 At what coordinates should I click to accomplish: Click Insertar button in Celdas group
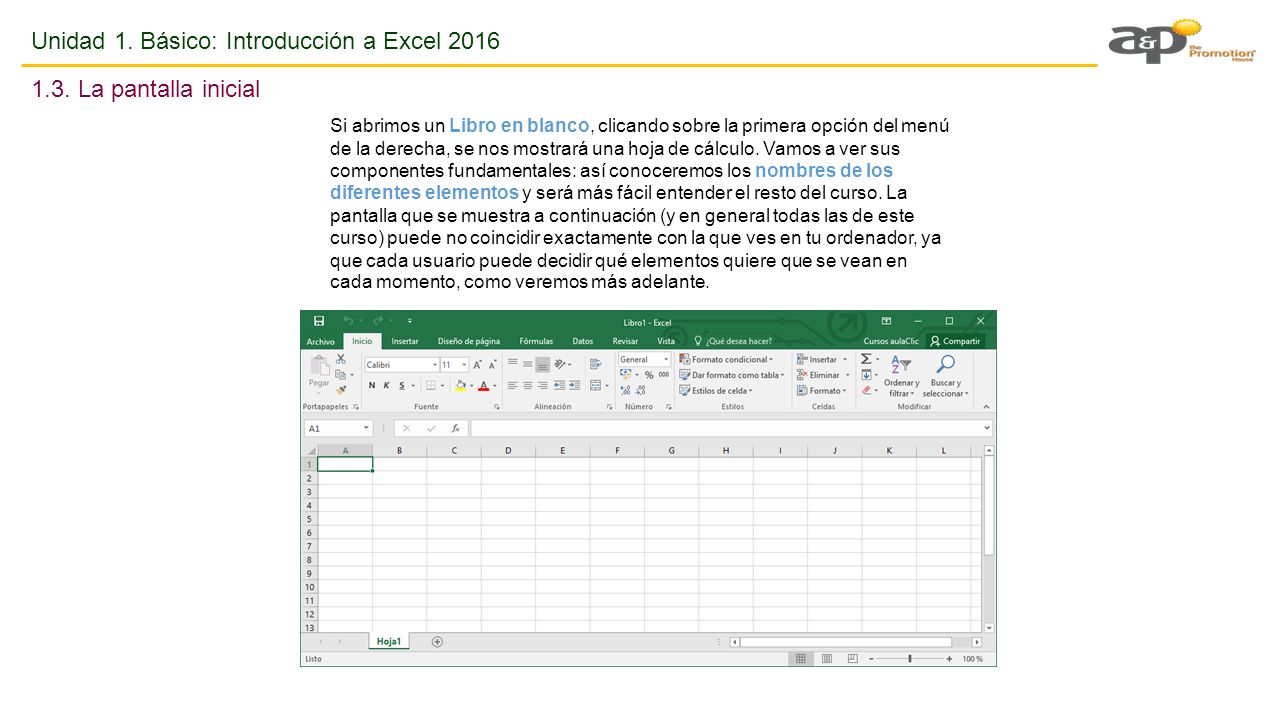click(822, 359)
